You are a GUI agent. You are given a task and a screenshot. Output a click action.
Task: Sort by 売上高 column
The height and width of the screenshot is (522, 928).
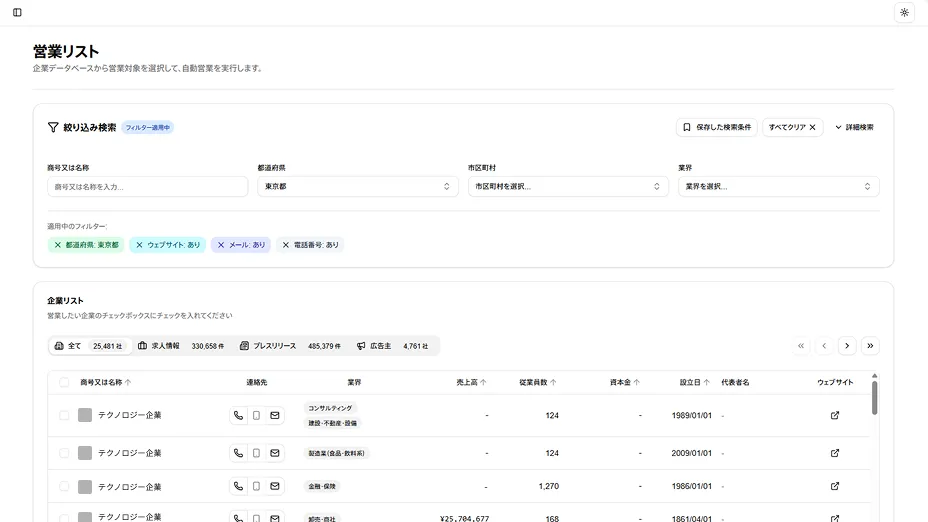click(471, 382)
